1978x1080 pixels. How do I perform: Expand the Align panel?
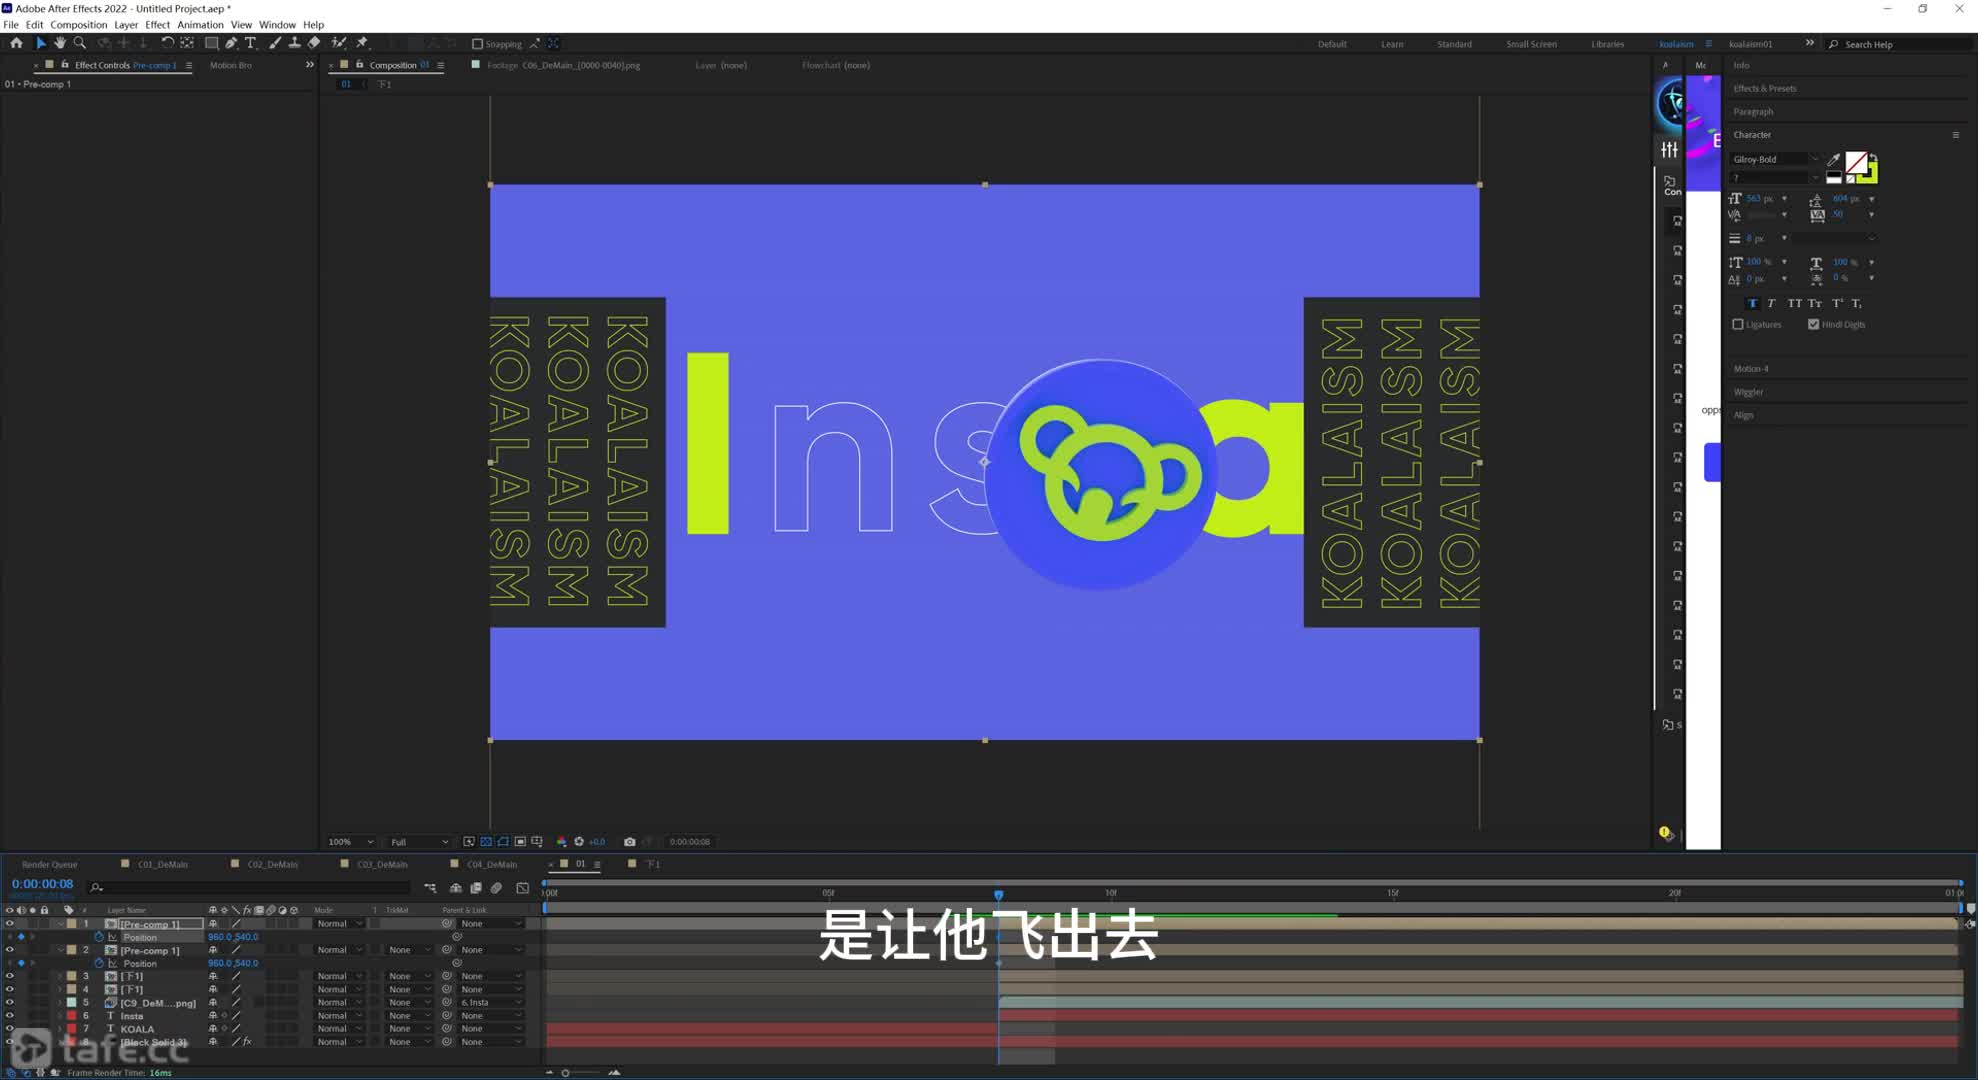(1743, 415)
